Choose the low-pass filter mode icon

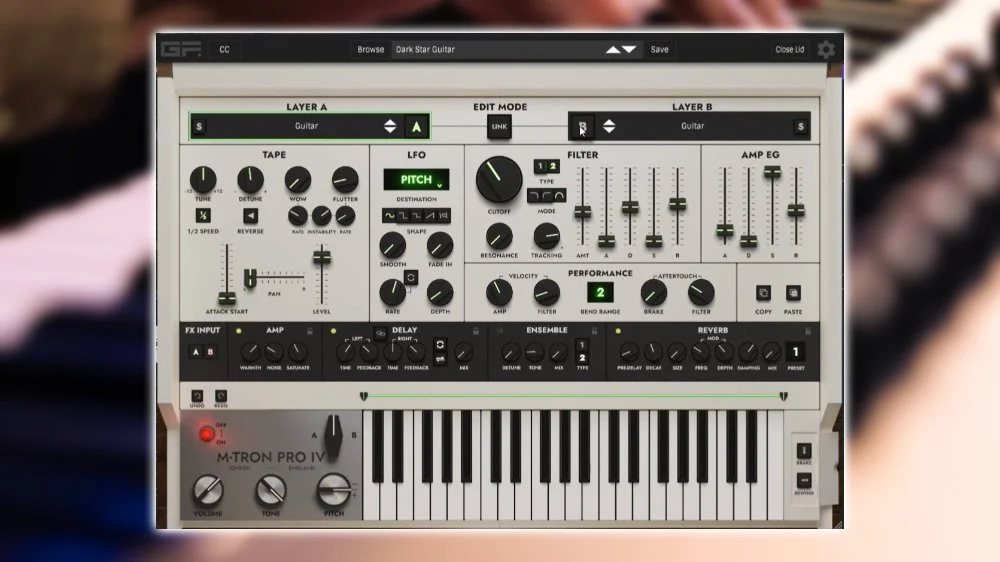[533, 195]
